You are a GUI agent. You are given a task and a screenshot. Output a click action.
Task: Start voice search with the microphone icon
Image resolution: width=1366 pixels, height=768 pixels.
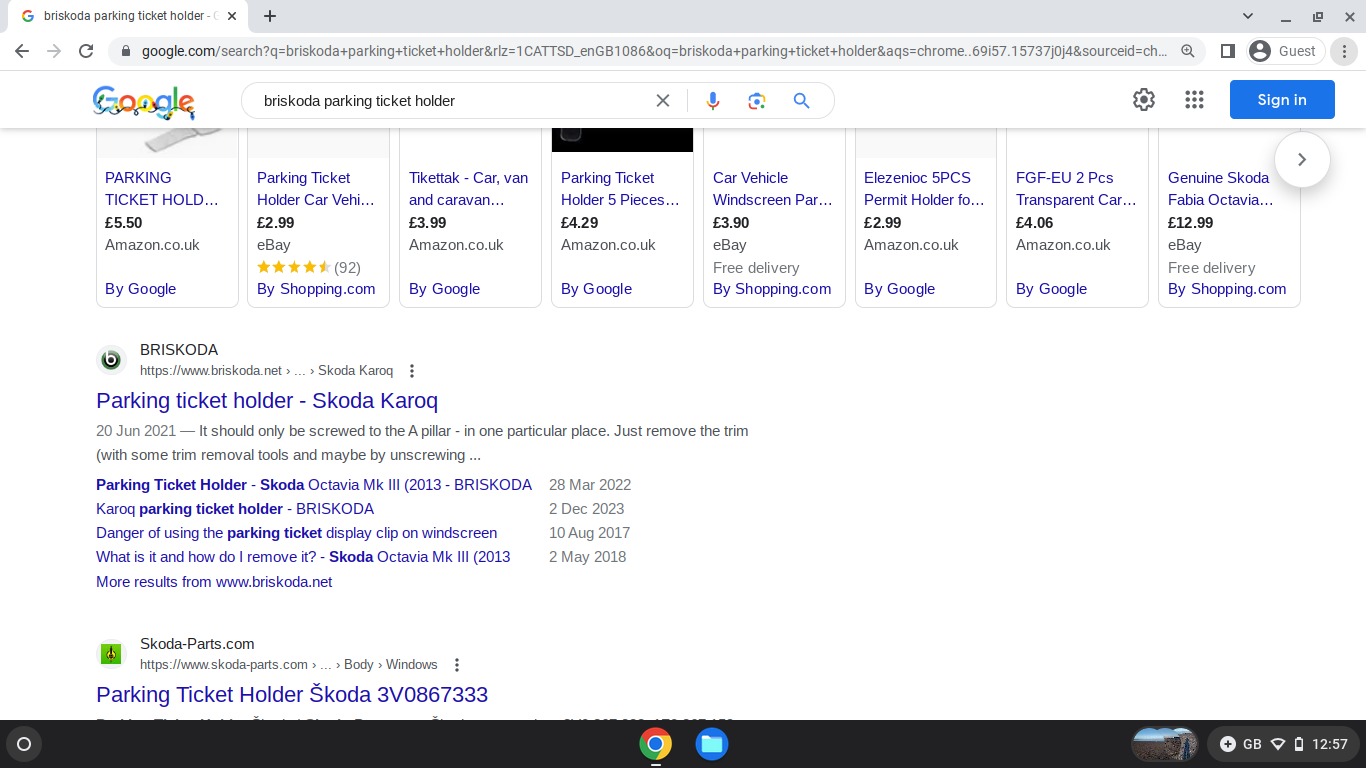point(713,100)
